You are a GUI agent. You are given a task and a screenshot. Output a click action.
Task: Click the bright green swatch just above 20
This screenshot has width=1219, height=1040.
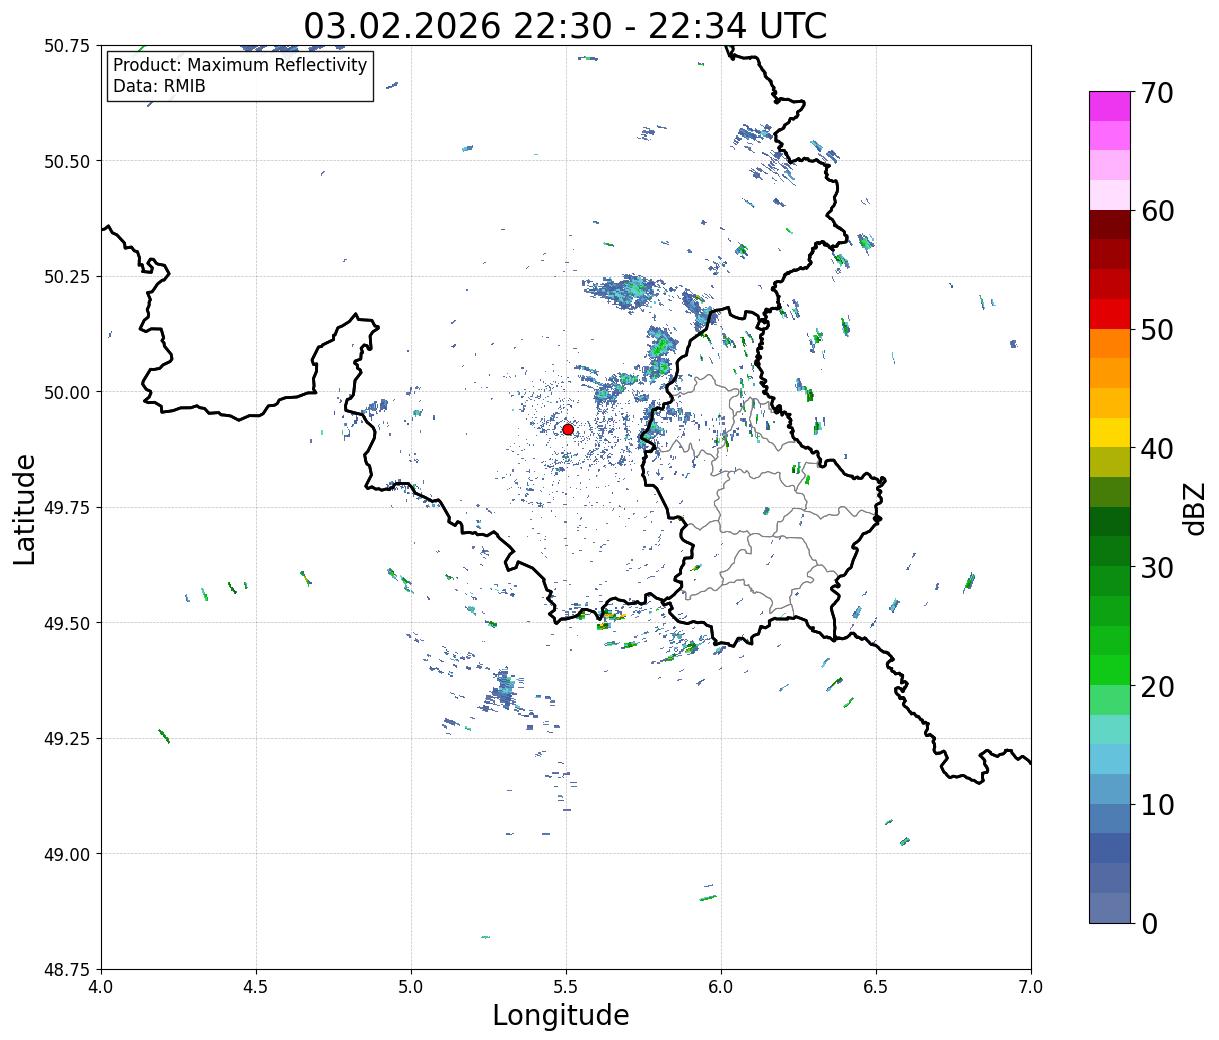1110,669
